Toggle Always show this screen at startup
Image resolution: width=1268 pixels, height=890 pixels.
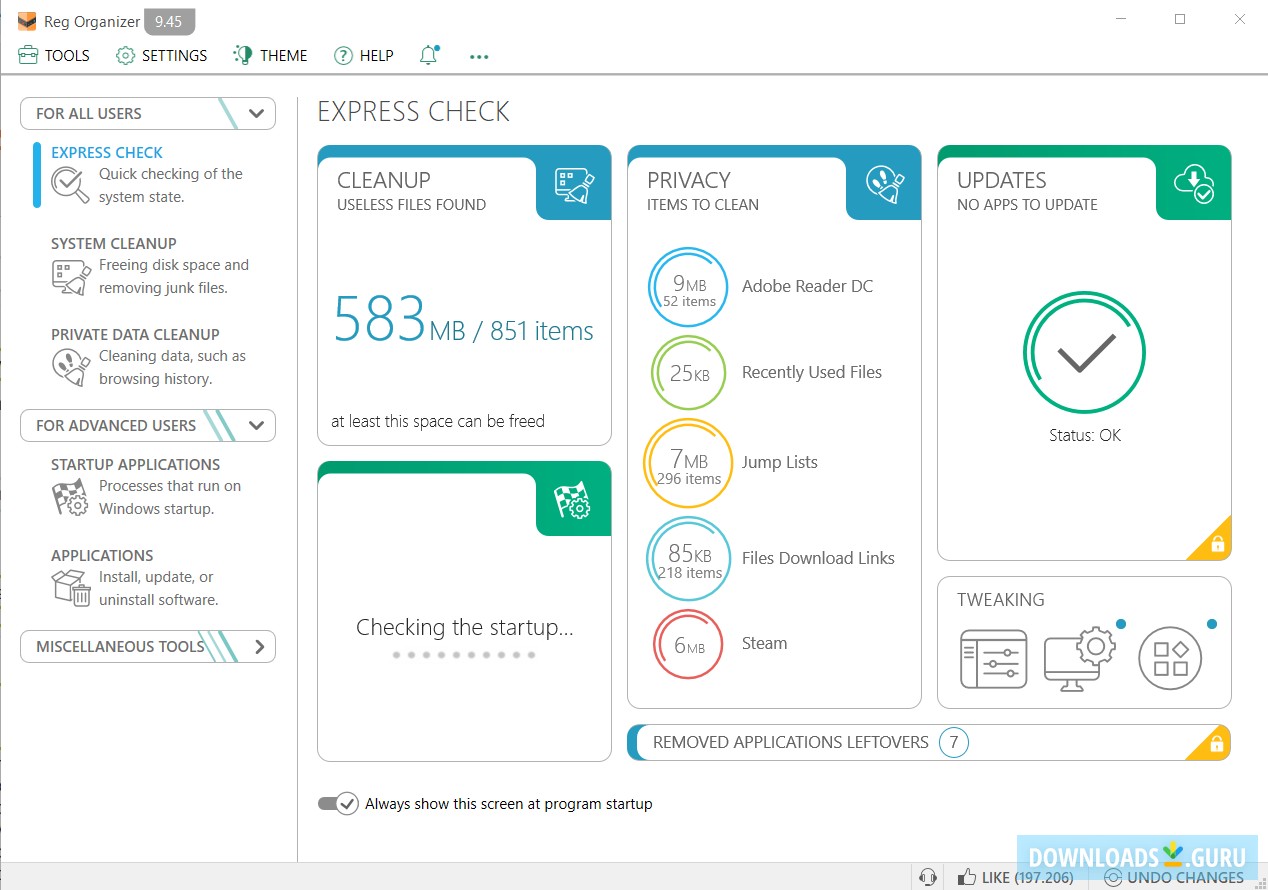point(338,803)
